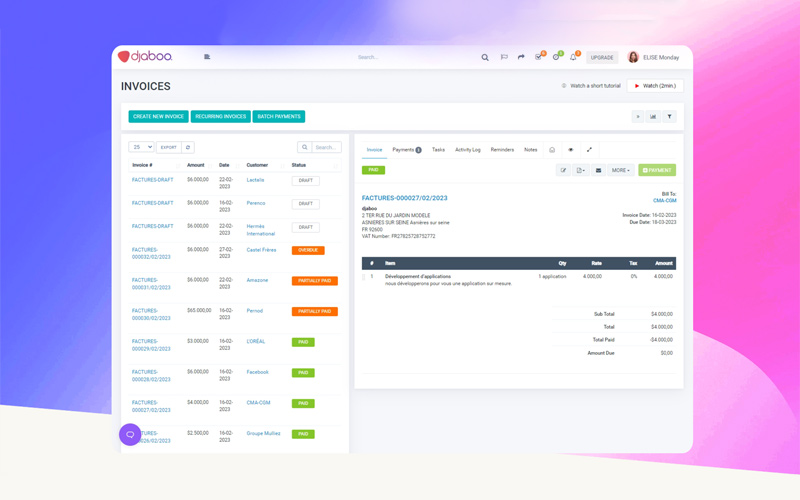Viewport: 800px width, 500px height.
Task: Click the L'ORÉAL customer link
Action: [256, 341]
